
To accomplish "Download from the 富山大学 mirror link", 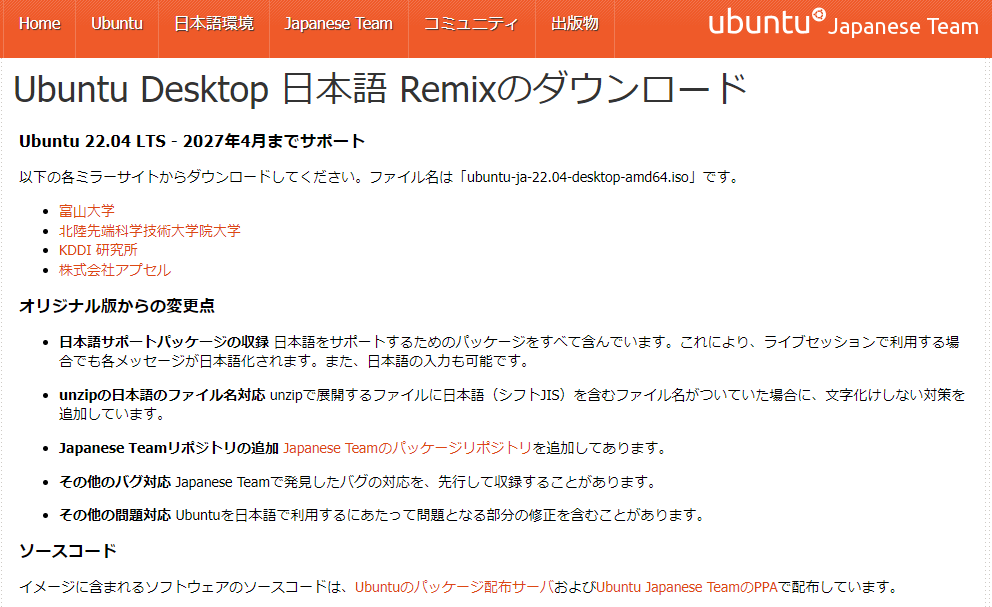I will 87,211.
